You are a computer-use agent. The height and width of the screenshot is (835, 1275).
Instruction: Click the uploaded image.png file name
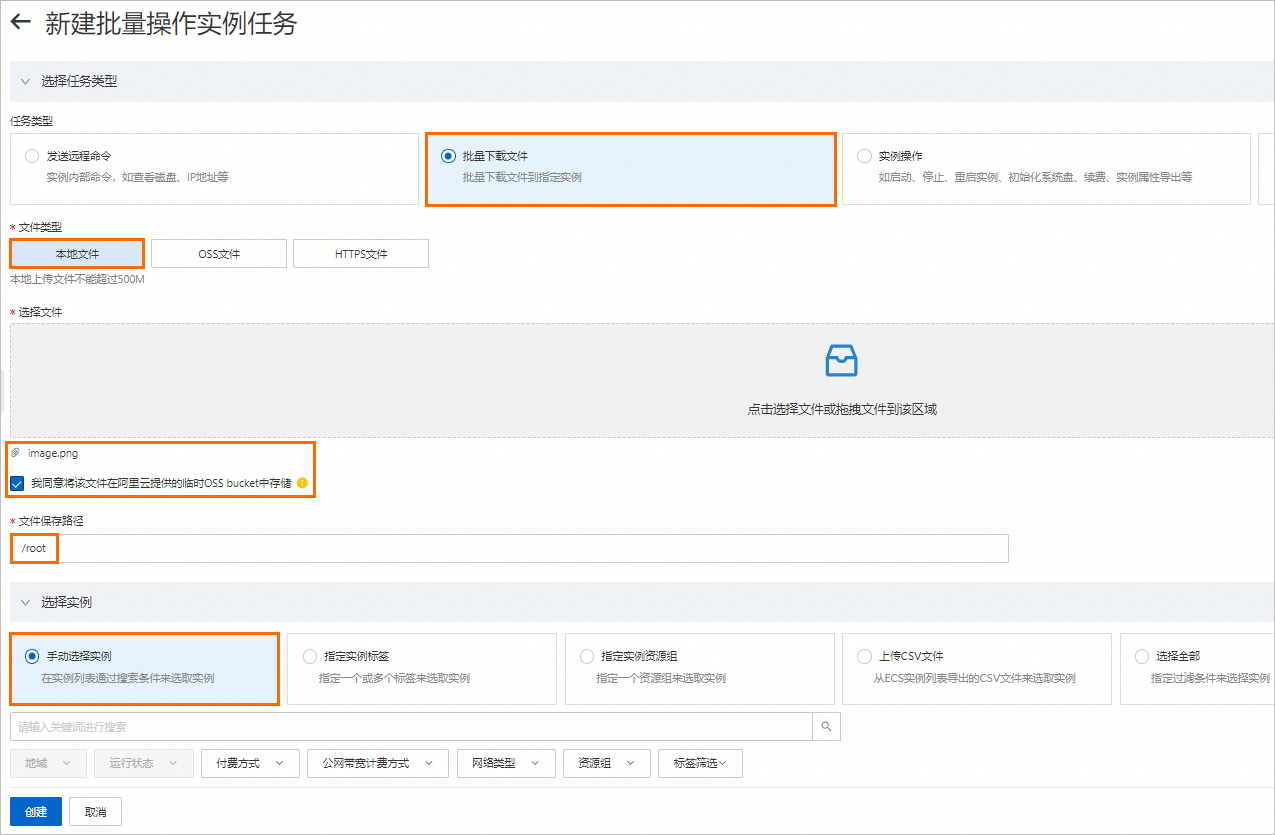tap(53, 453)
